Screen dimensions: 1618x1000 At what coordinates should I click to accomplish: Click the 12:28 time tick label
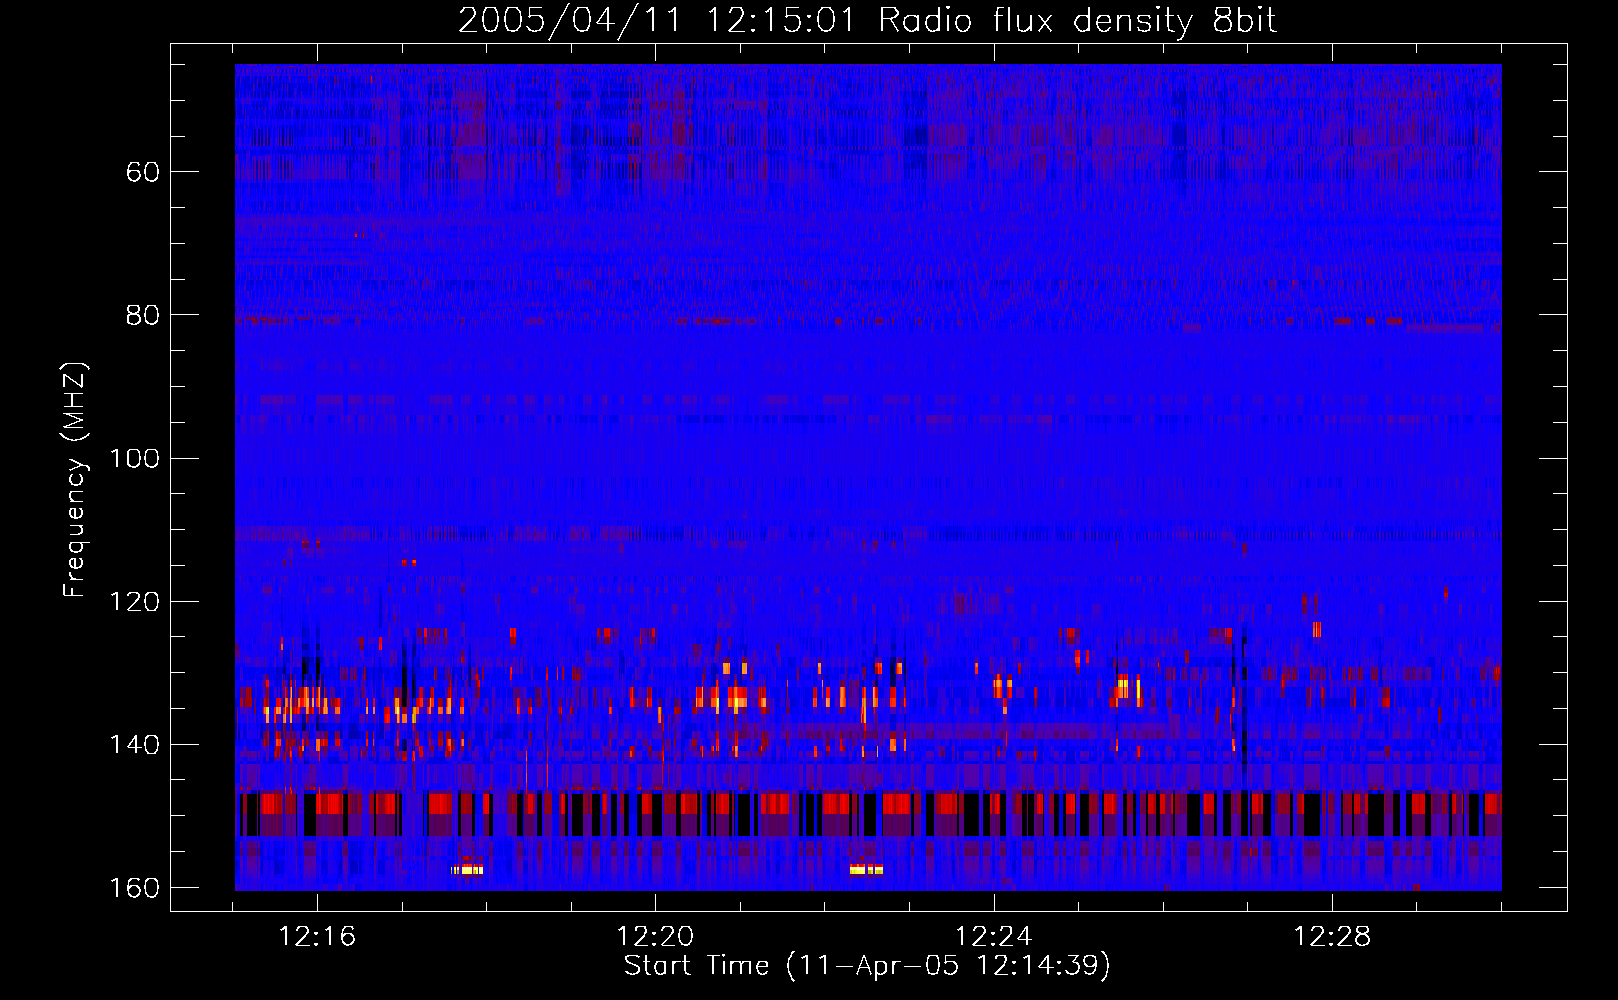pos(1332,937)
